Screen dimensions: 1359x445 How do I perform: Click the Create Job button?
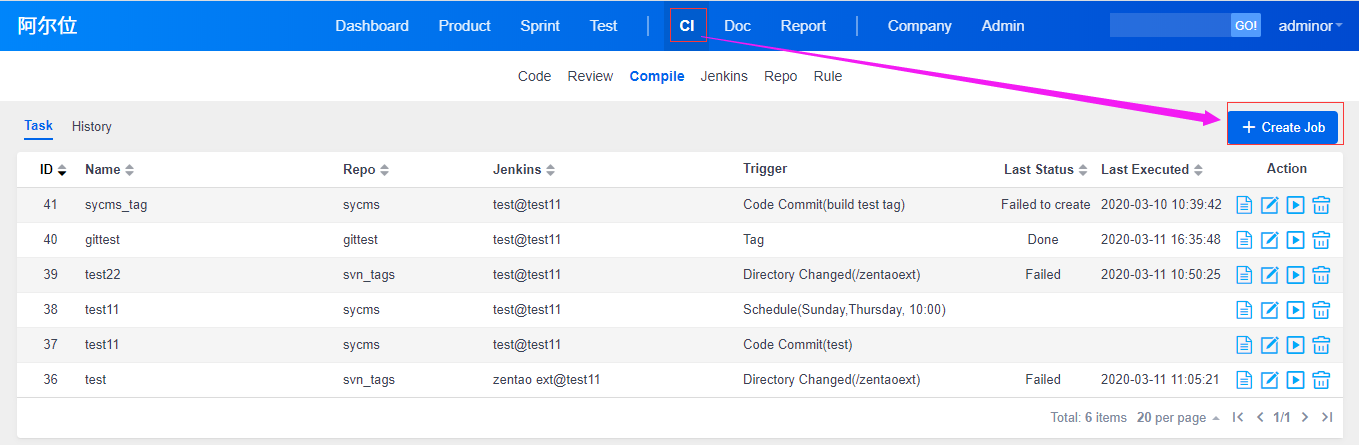[1283, 128]
